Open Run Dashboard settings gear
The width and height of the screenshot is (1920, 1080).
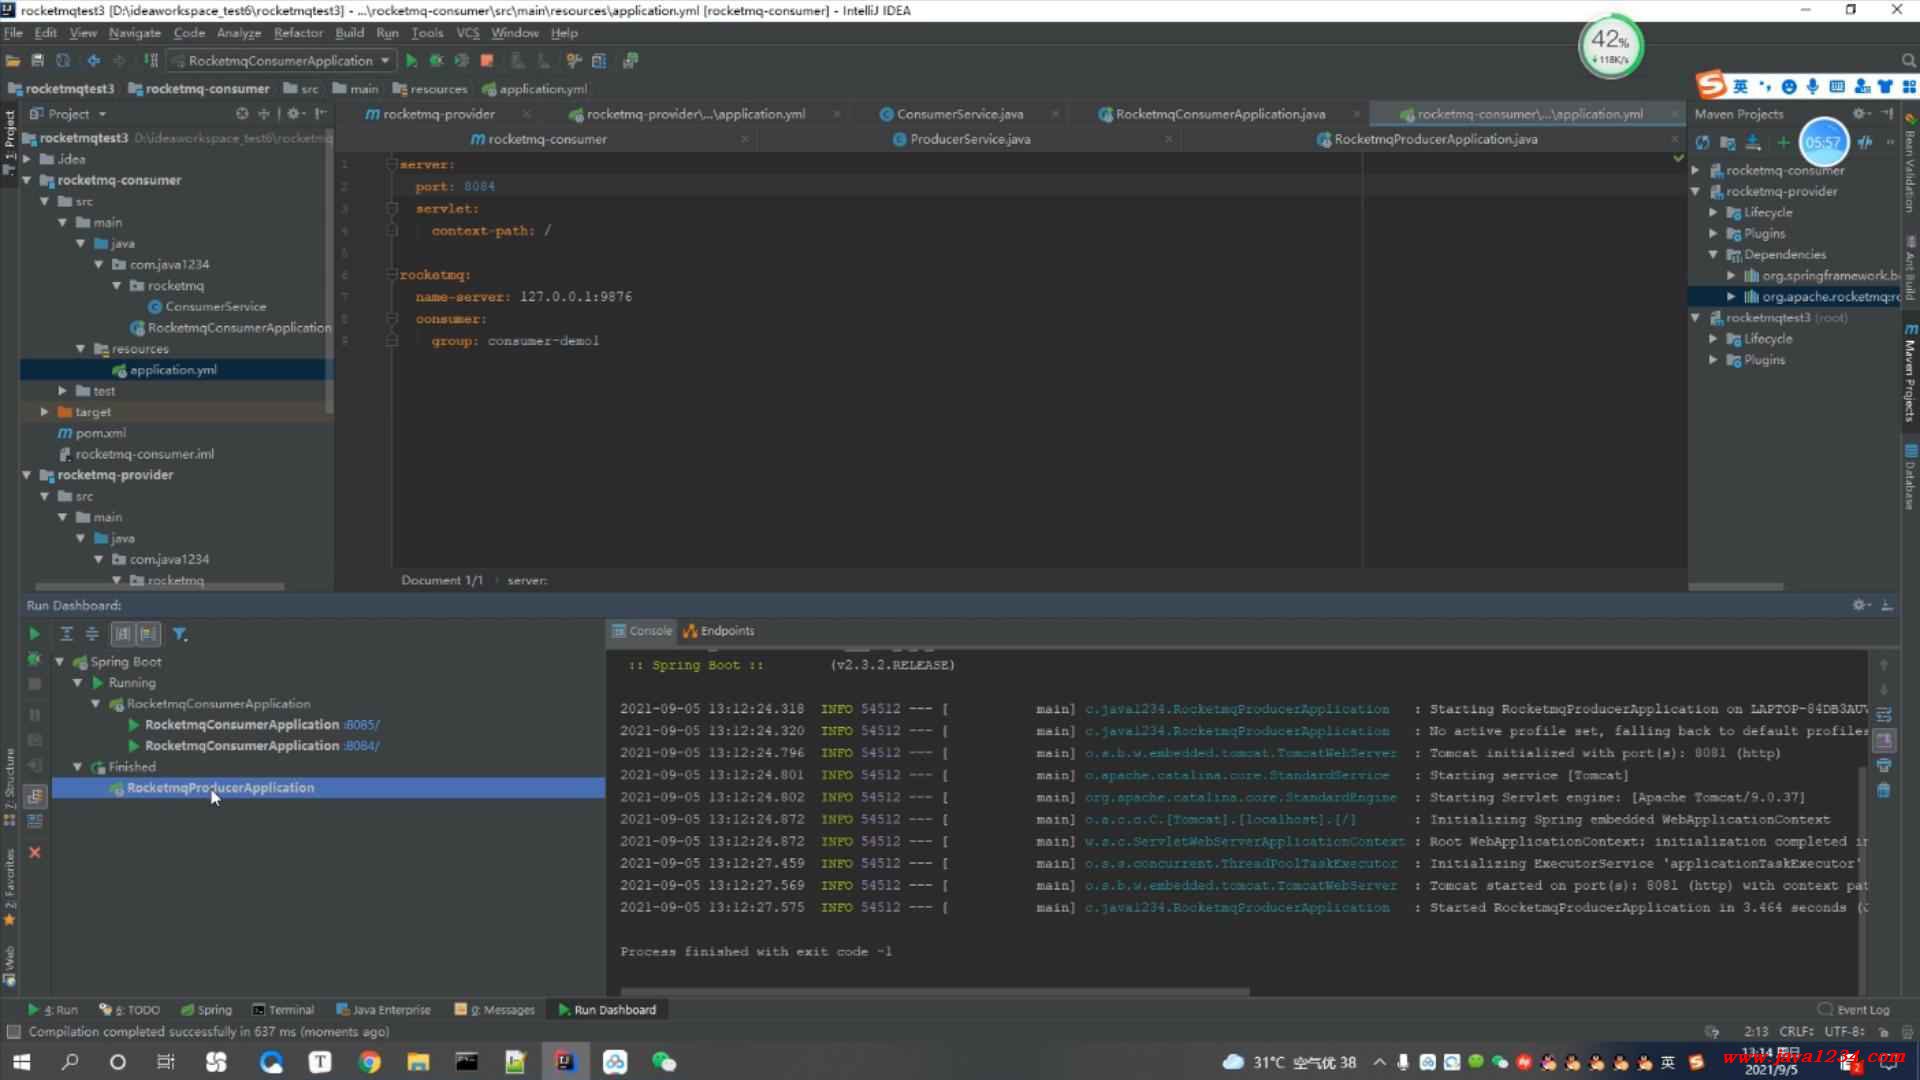click(x=1860, y=605)
